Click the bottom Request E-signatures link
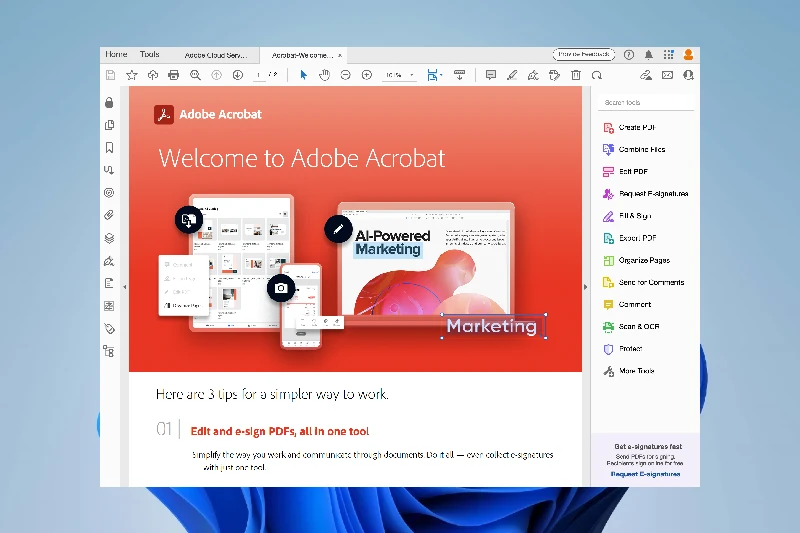 [645, 474]
